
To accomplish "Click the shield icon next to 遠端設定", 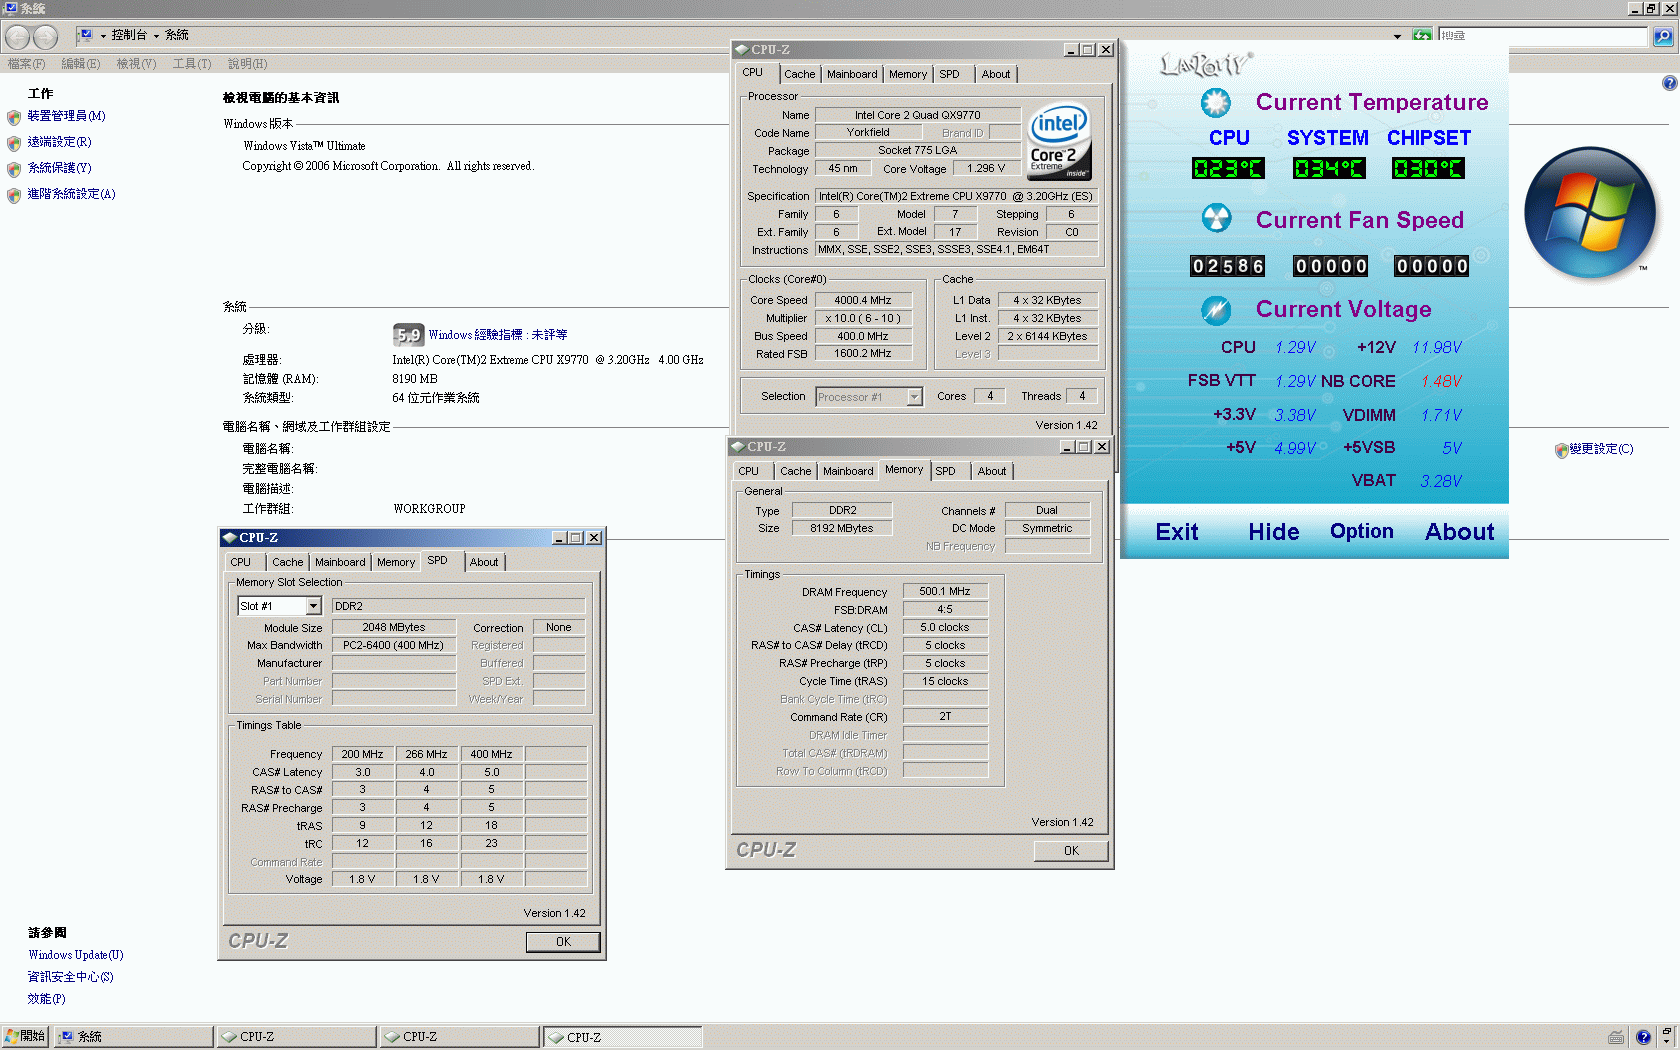I will click(14, 143).
